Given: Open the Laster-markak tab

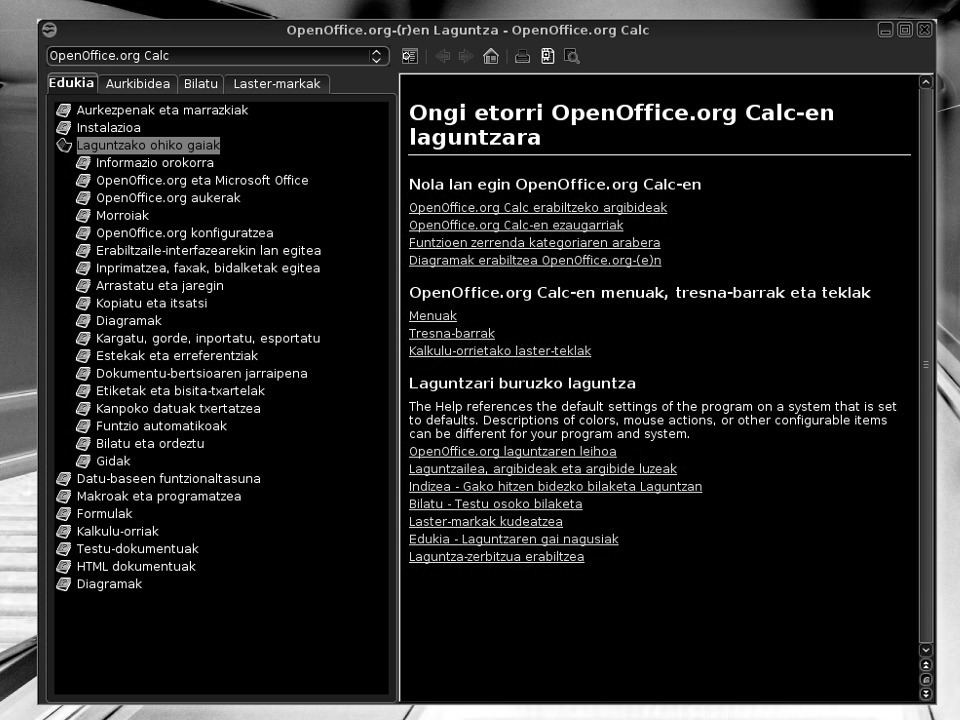Looking at the screenshot, I should click(x=277, y=84).
